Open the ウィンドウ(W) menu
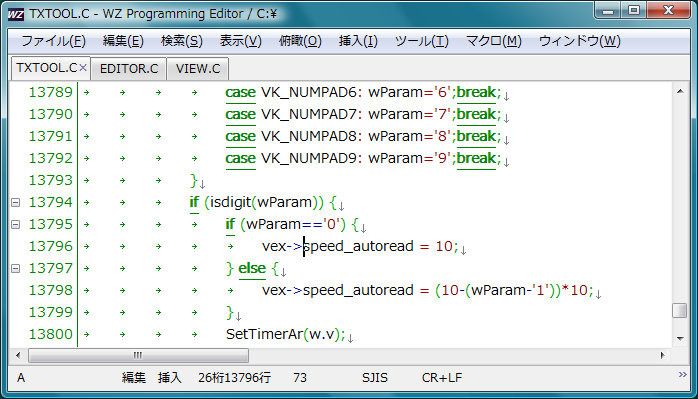Screen dimensions: 698x399 [x=579, y=41]
